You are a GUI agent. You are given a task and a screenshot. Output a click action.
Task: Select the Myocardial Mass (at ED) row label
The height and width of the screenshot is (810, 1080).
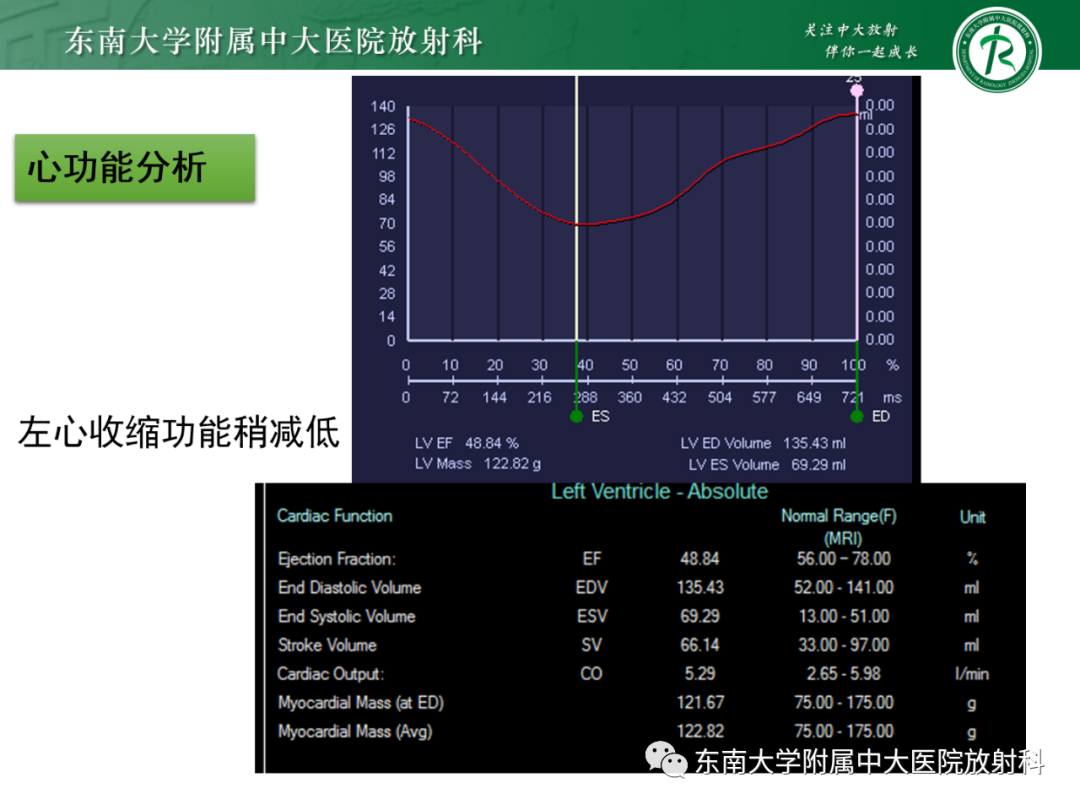(x=361, y=703)
